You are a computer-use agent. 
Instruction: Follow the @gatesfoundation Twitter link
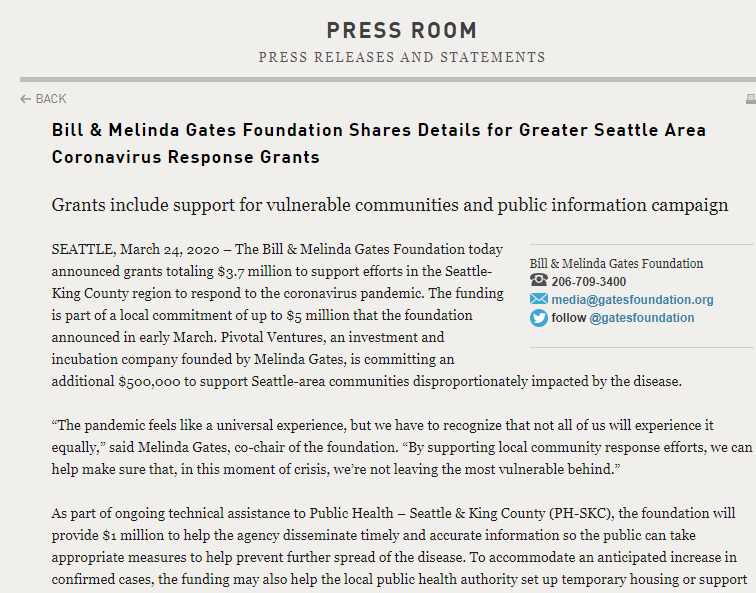click(641, 318)
